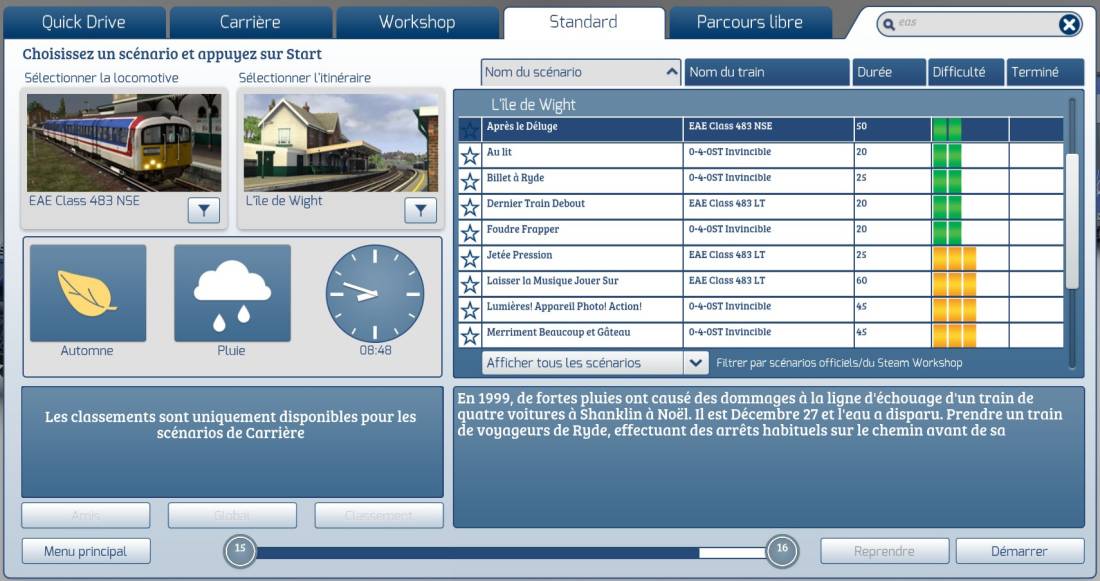Click the level 15 badge
Screen dimensions: 1100x581
pos(240,550)
